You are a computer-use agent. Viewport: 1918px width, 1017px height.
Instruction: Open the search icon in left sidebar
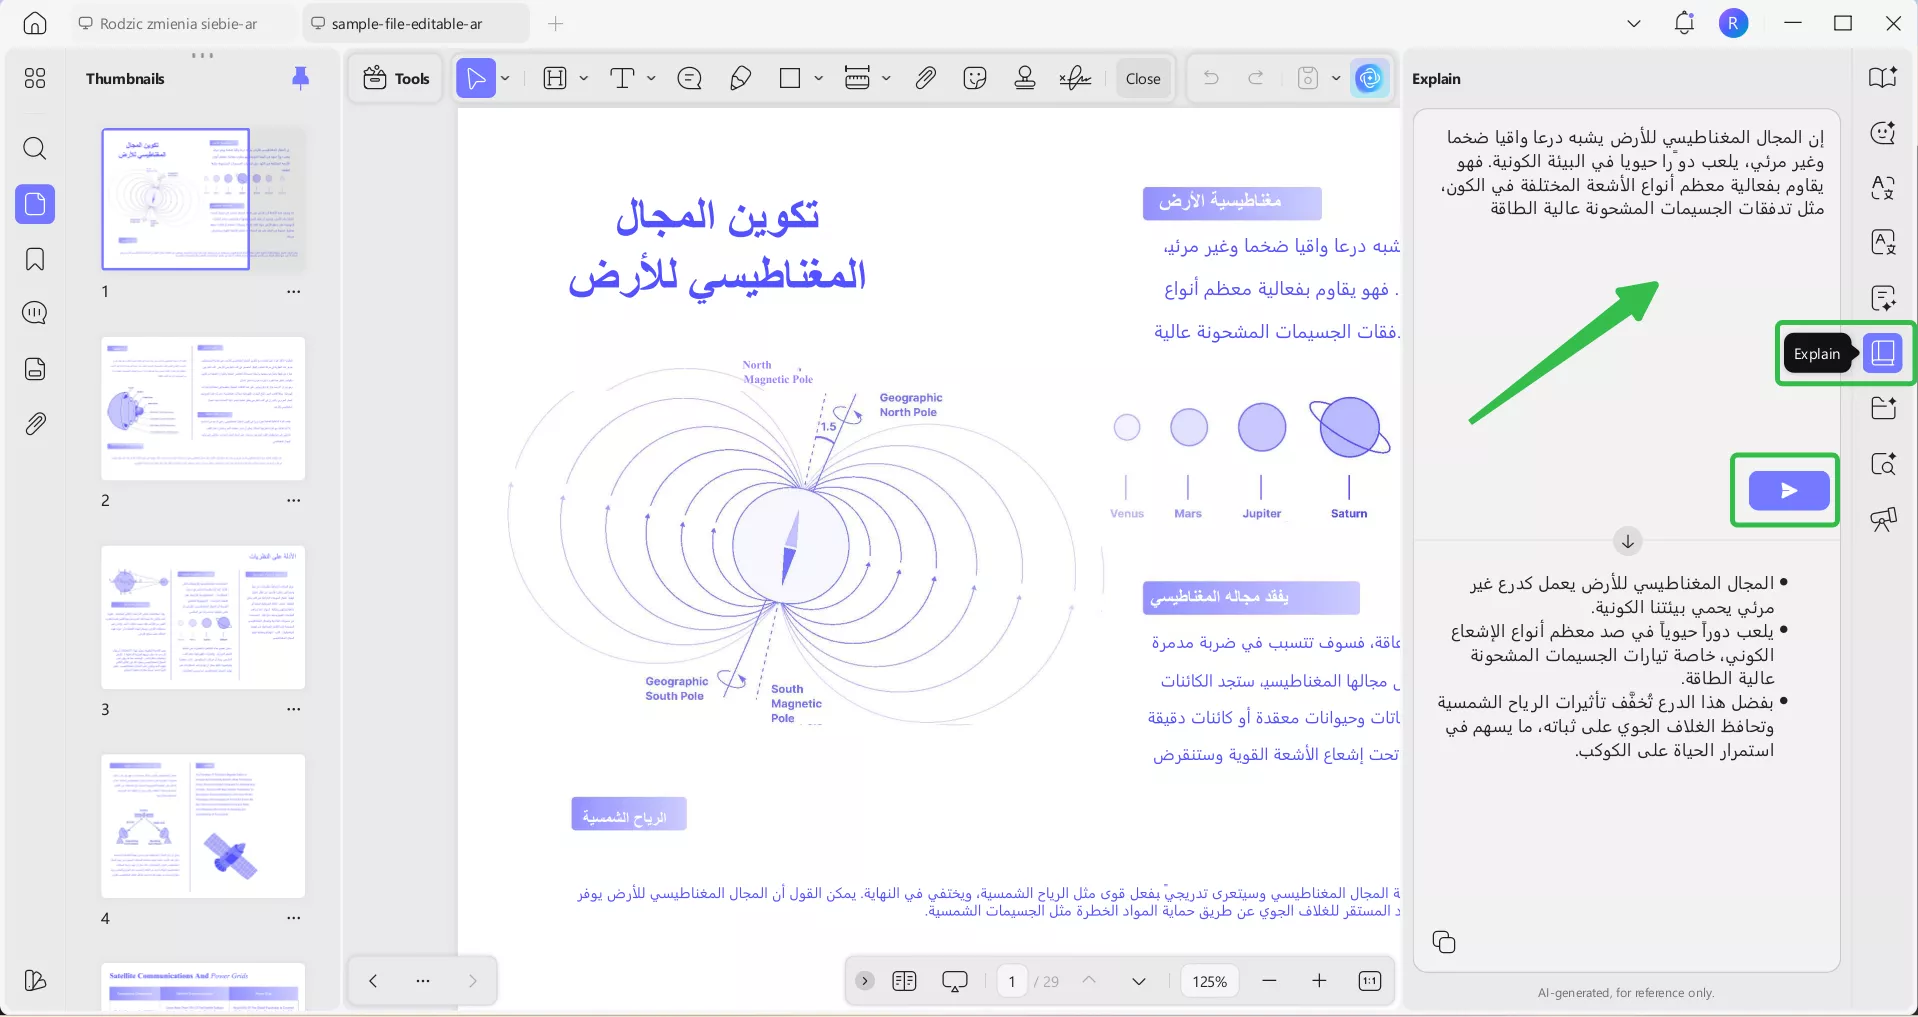(35, 149)
